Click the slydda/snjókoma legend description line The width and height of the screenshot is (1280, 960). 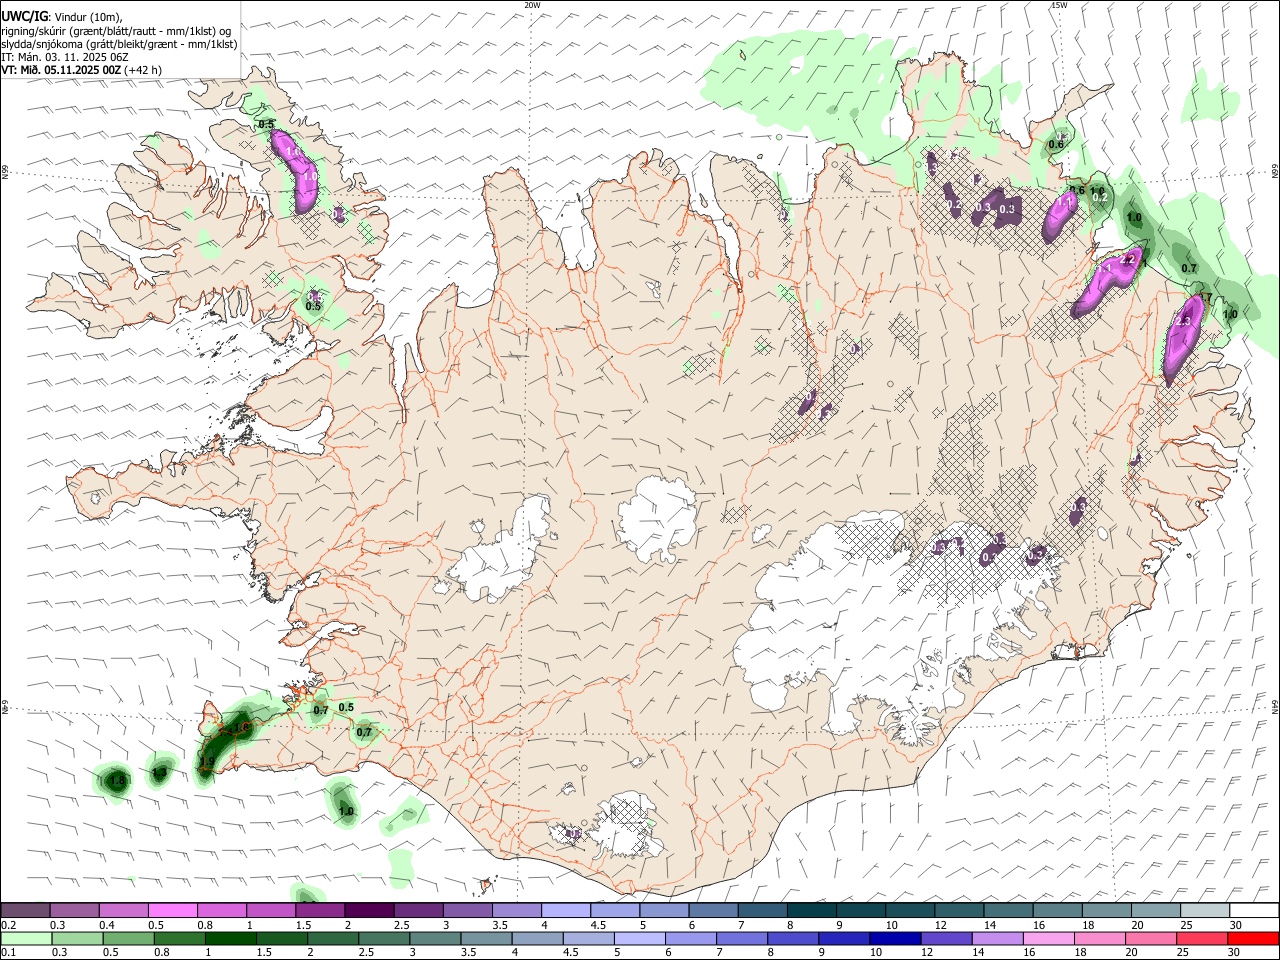tap(119, 44)
